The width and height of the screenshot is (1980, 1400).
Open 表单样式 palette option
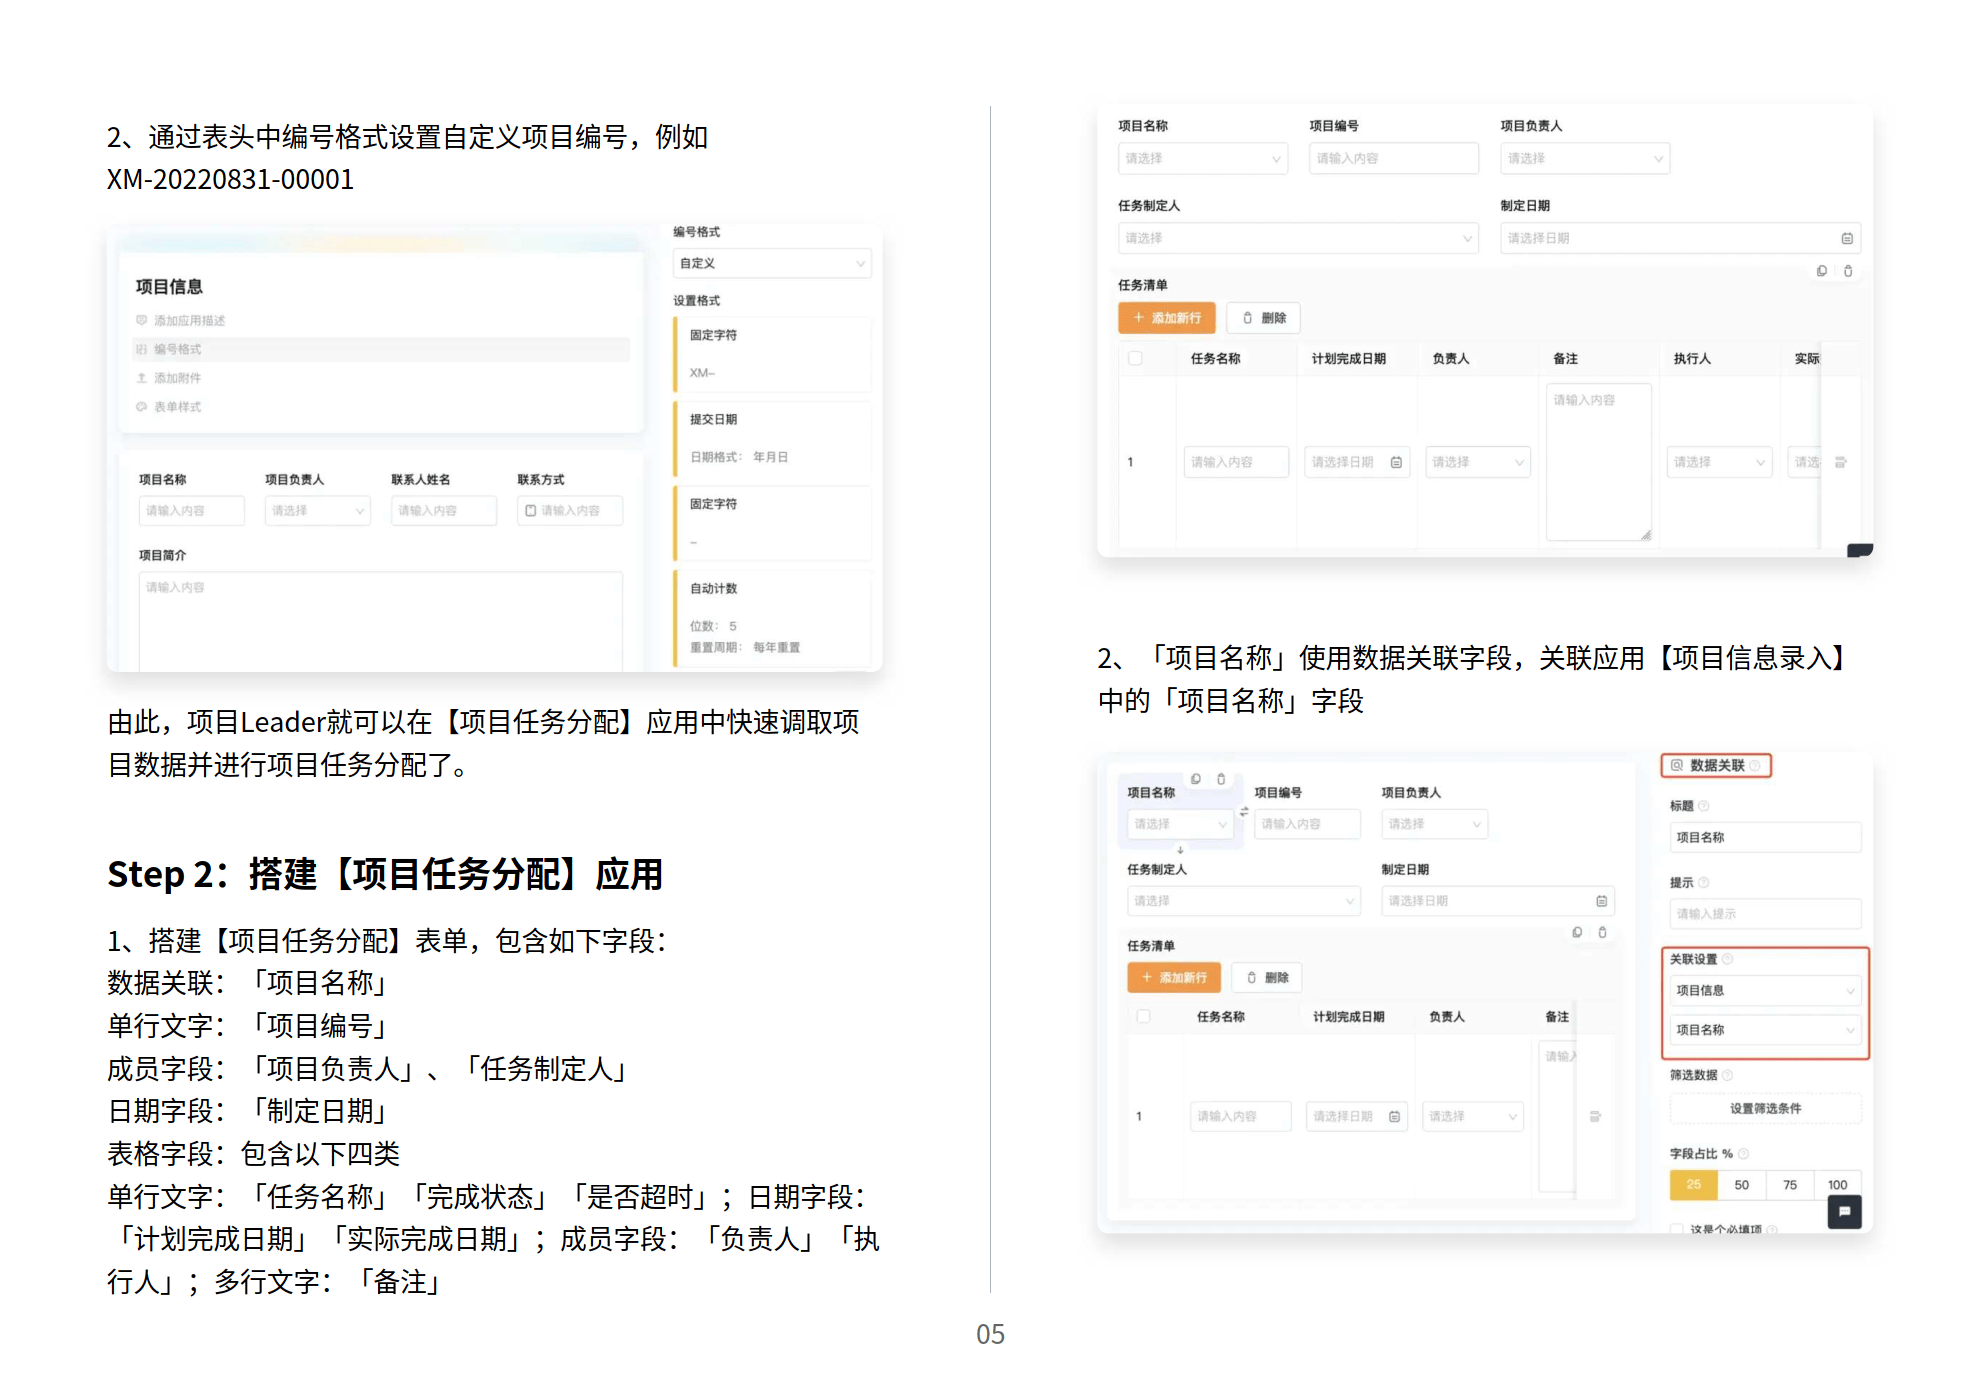169,407
